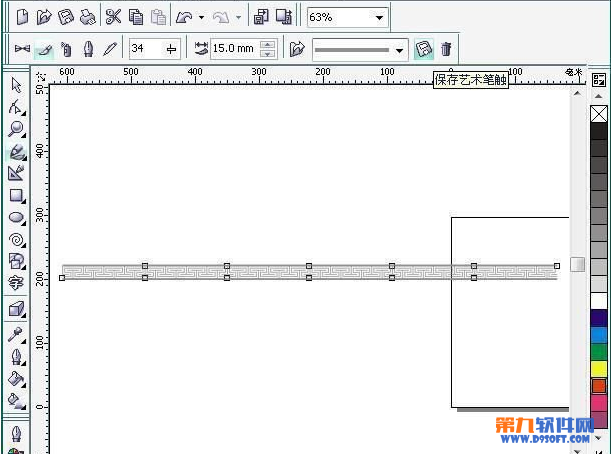The width and height of the screenshot is (611, 454).
Task: Expand the redo history list arrow
Action: click(x=238, y=18)
